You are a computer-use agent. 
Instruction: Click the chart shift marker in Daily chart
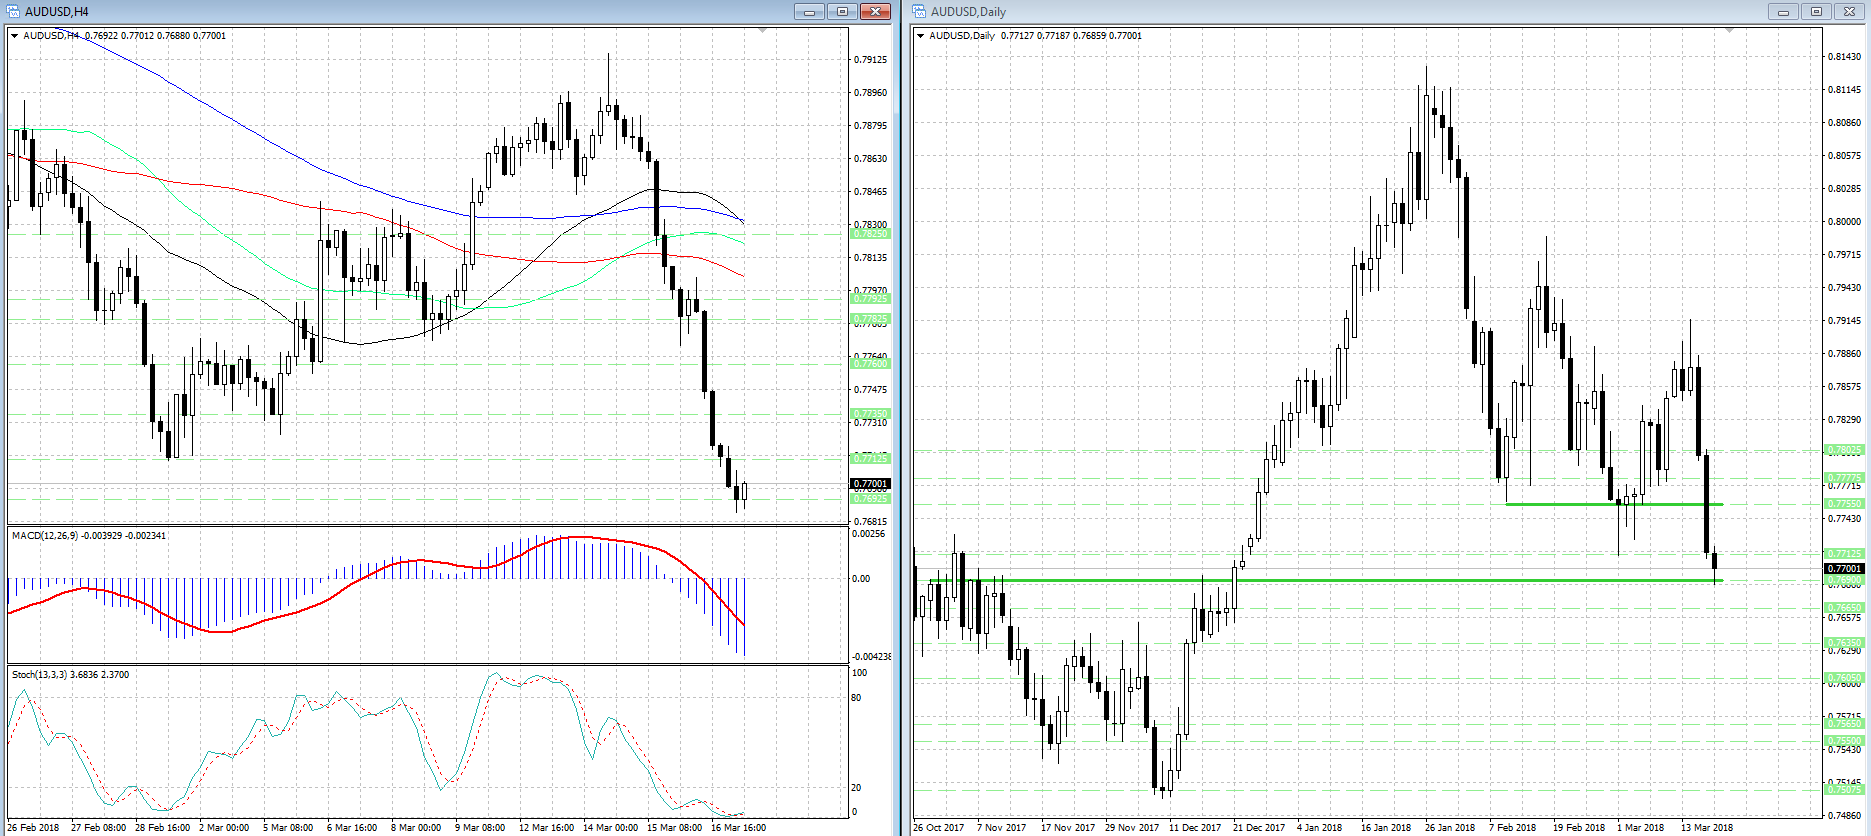coord(1729,31)
